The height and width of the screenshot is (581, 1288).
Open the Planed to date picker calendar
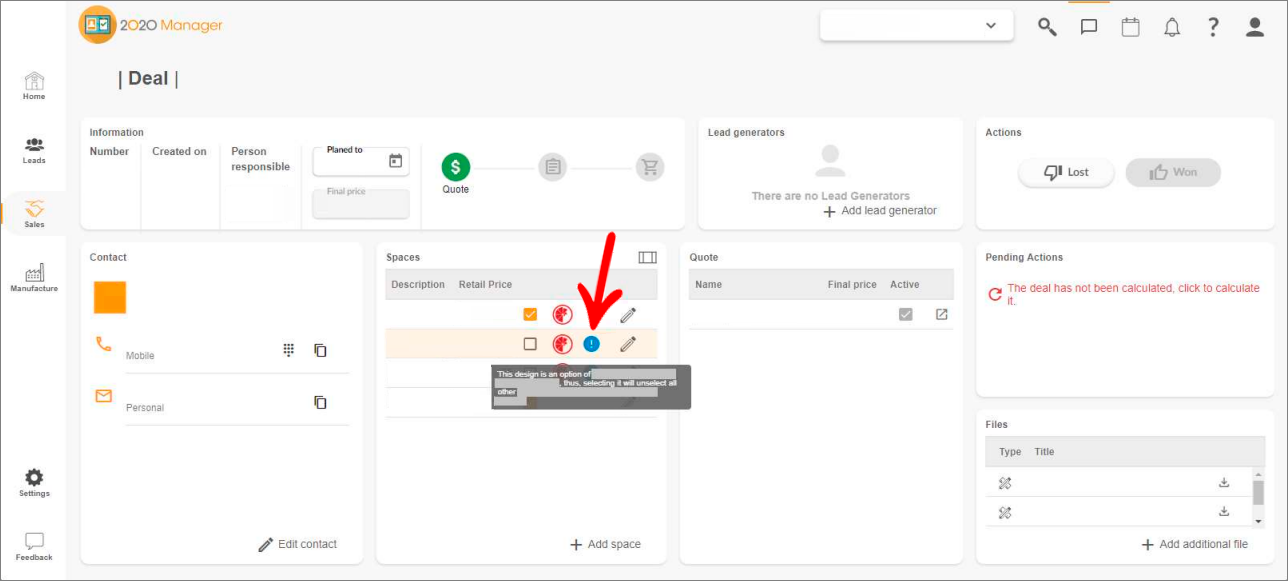pyautogui.click(x=395, y=161)
